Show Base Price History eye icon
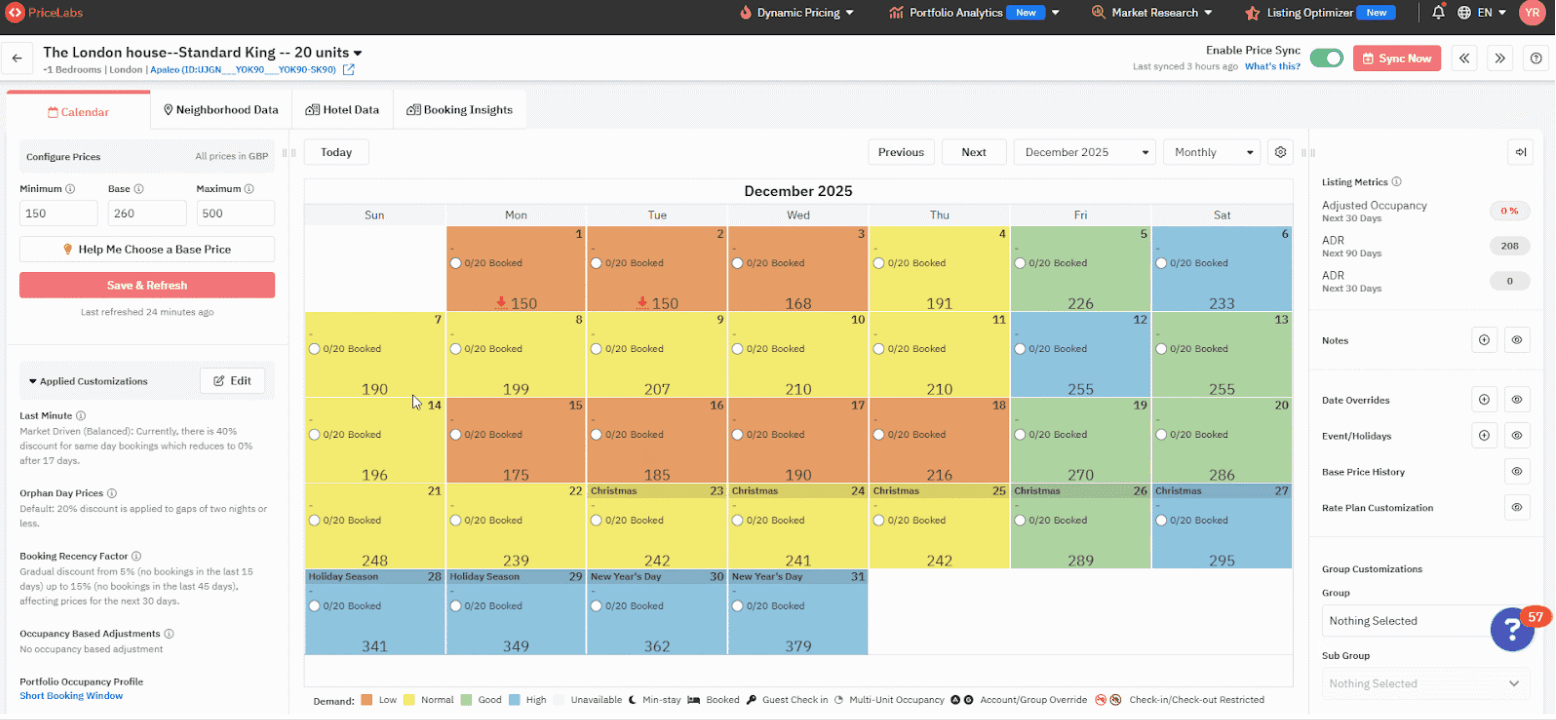The width and height of the screenshot is (1556, 720). pos(1516,472)
